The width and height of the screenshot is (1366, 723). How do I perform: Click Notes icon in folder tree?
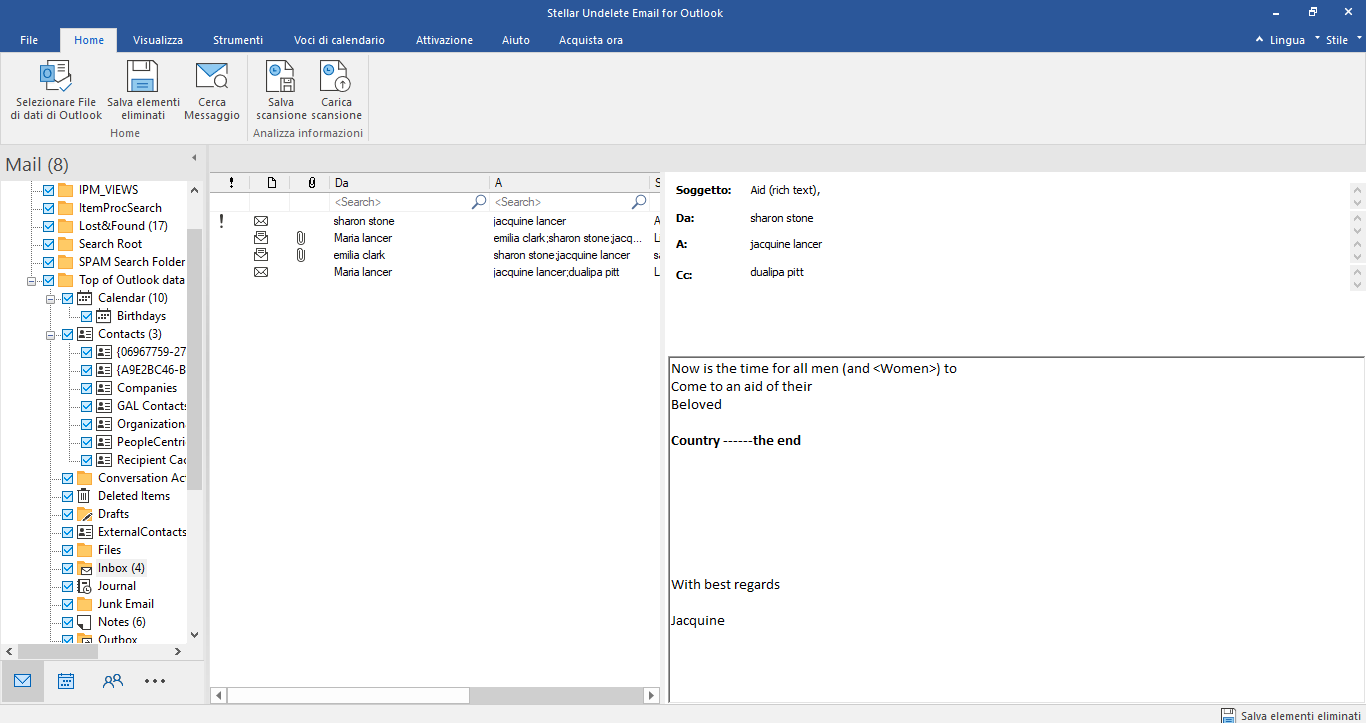[x=85, y=622]
